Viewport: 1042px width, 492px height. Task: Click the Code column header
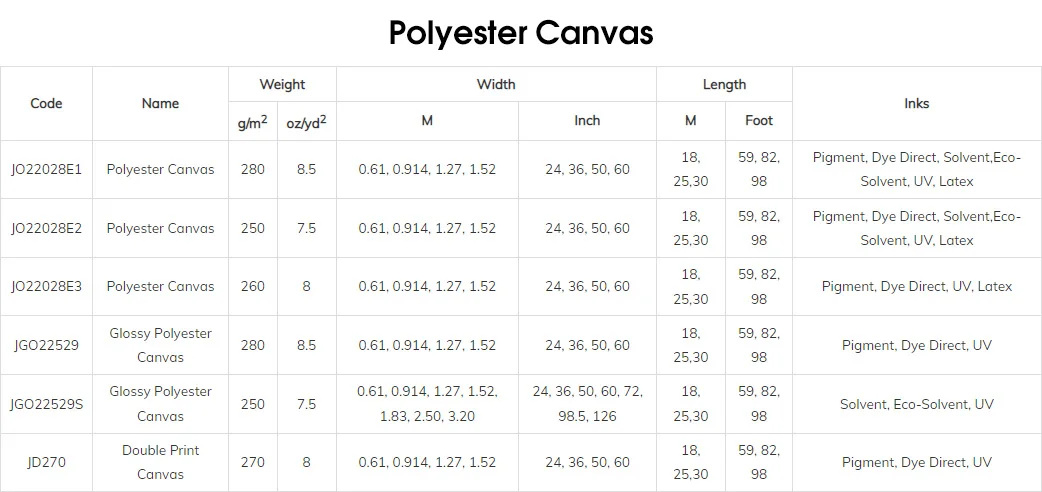tap(46, 103)
